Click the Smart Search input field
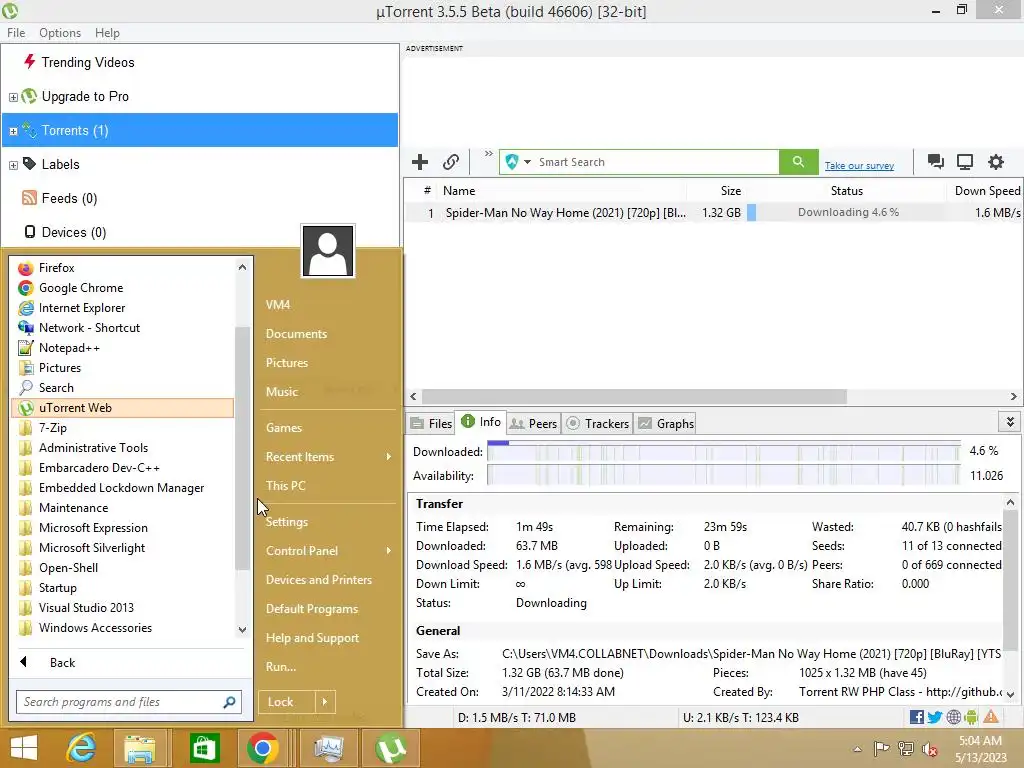Viewport: 1024px width, 768px height. (656, 162)
